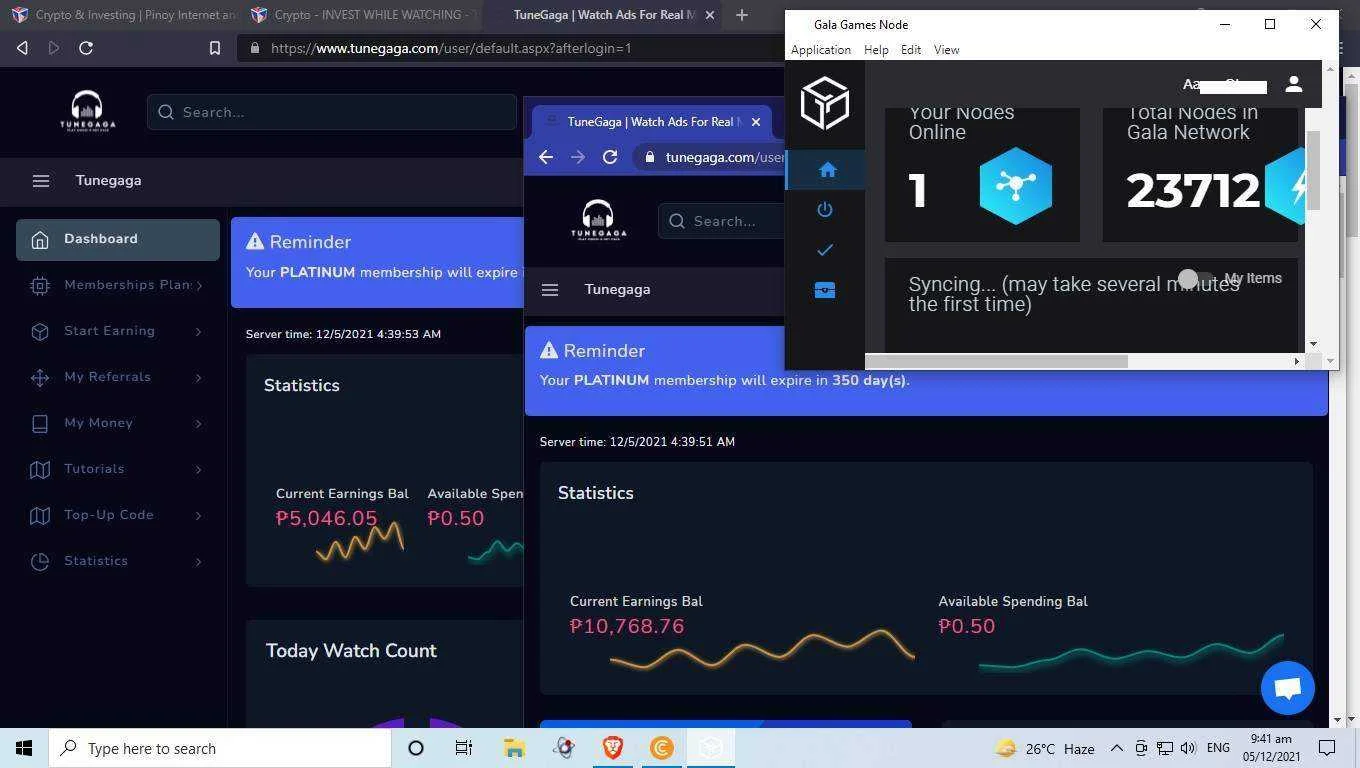This screenshot has height=768, width=1360.
Task: Select Dashboard in the TuneGaga sidebar
Action: (118, 239)
